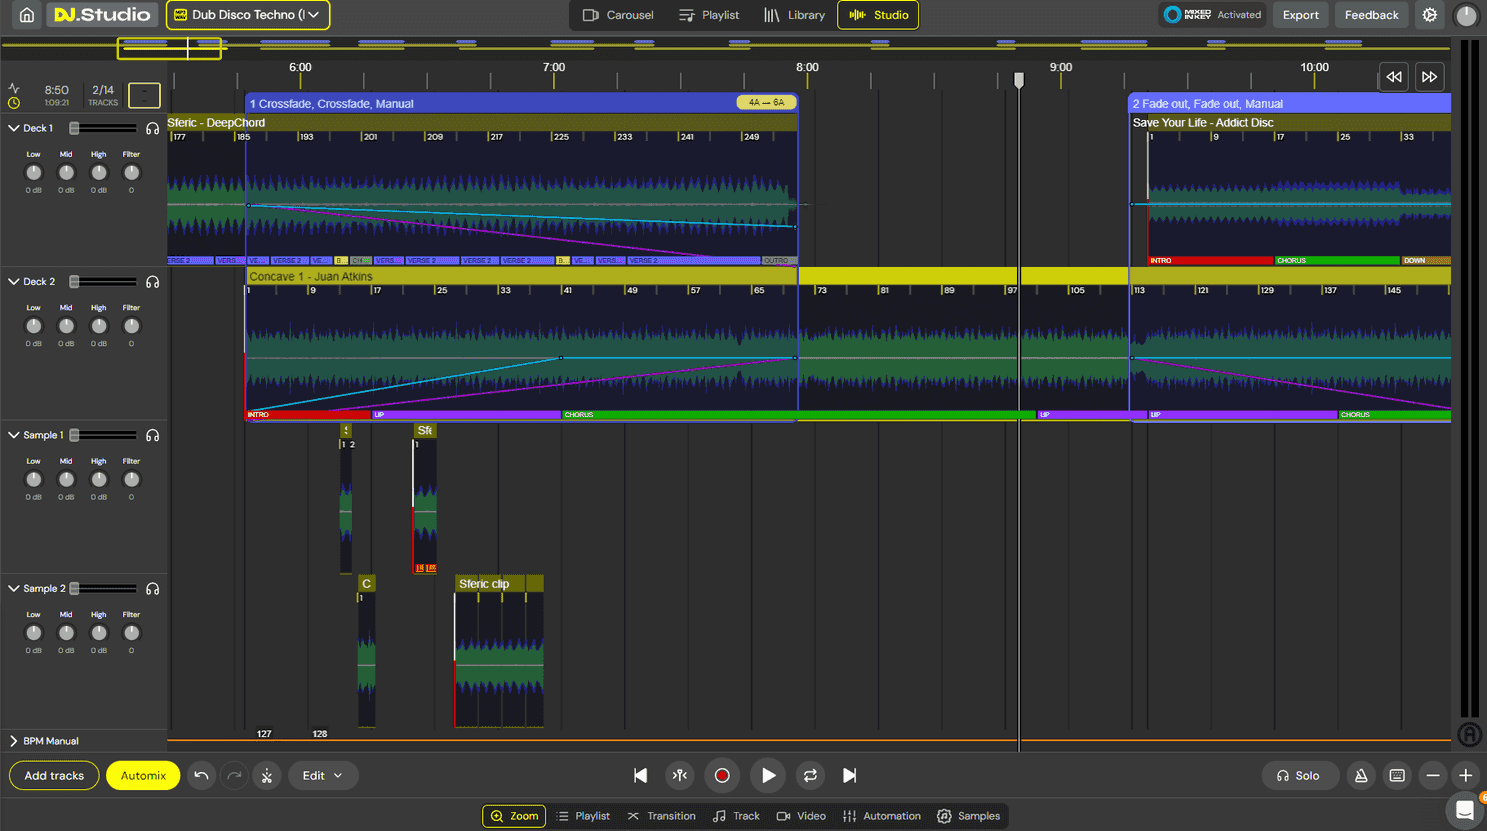Open the keyboard shortcuts icon near Solo
Viewport: 1487px width, 831px height.
1396,775
